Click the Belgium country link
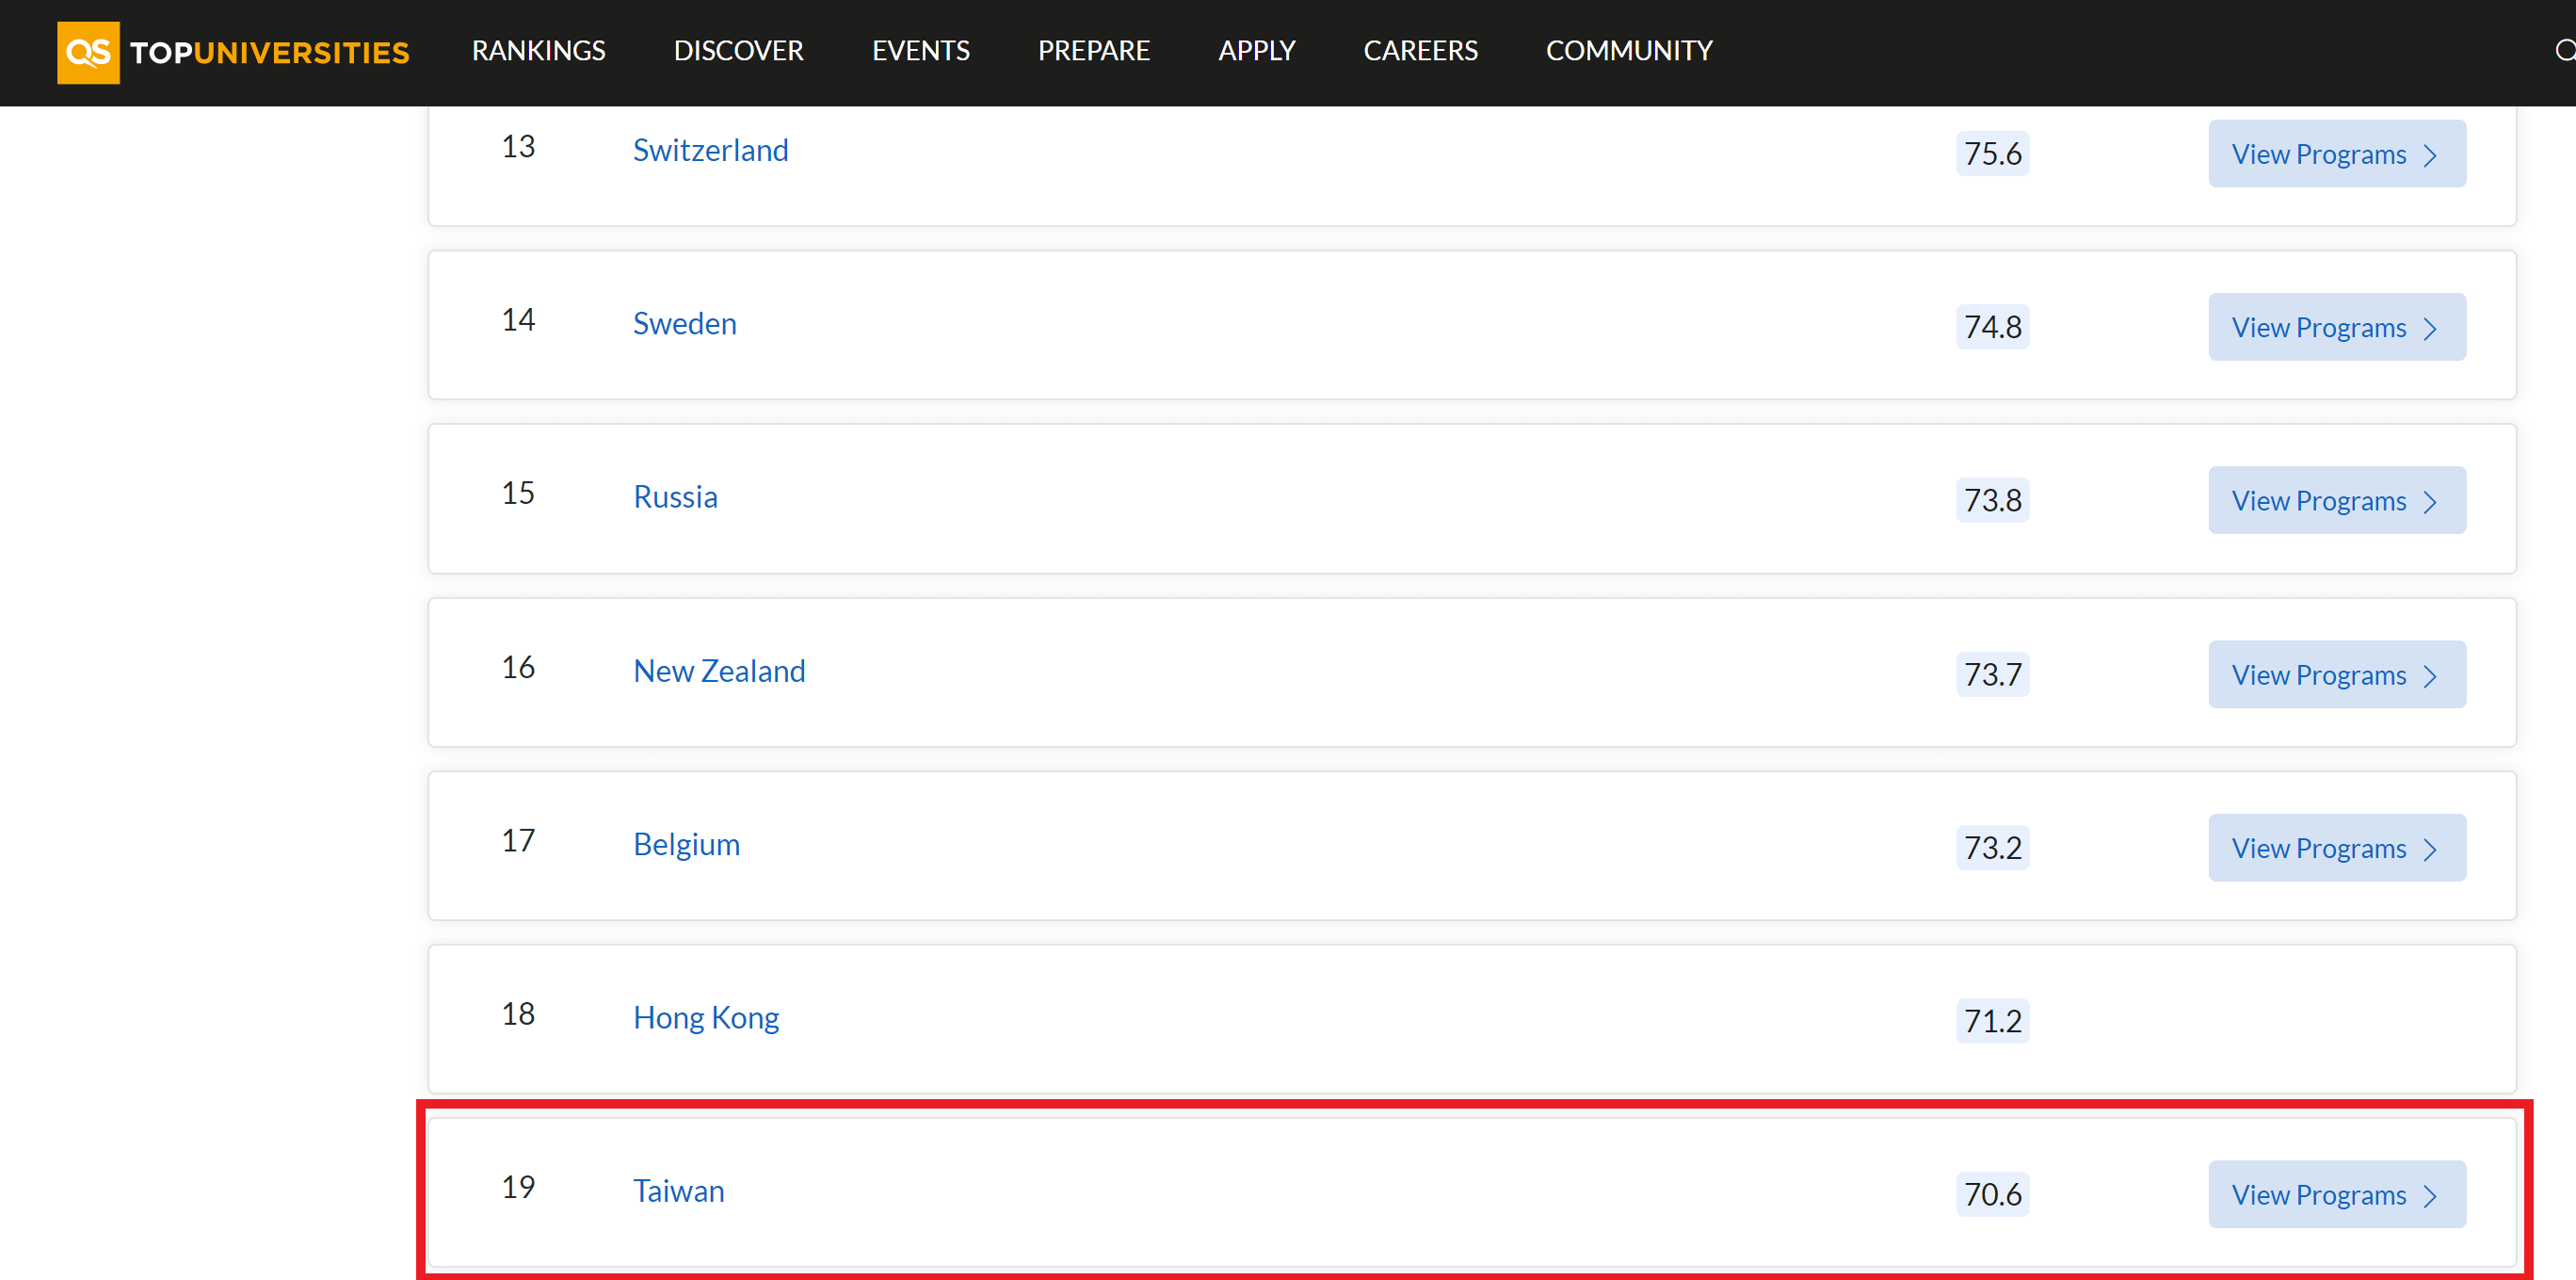Viewport: 2576px width, 1280px height. click(686, 844)
